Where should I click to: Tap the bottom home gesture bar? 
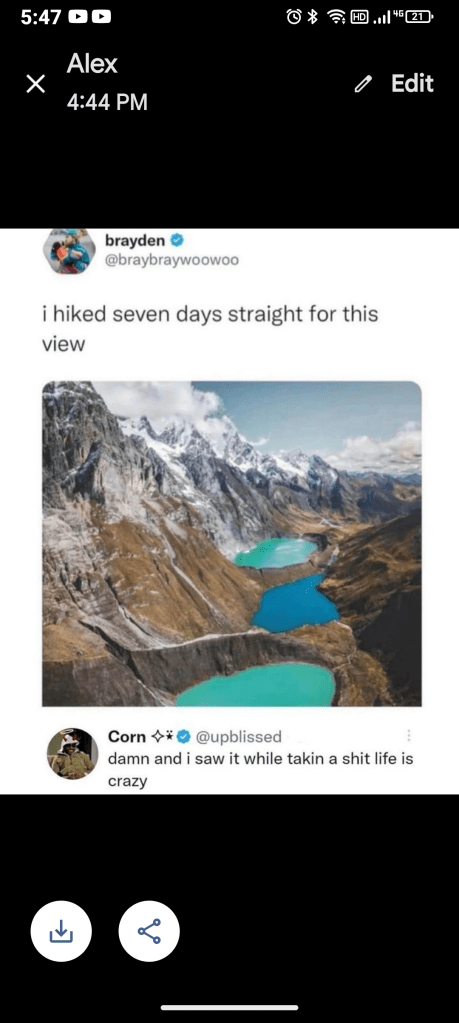tap(230, 1007)
